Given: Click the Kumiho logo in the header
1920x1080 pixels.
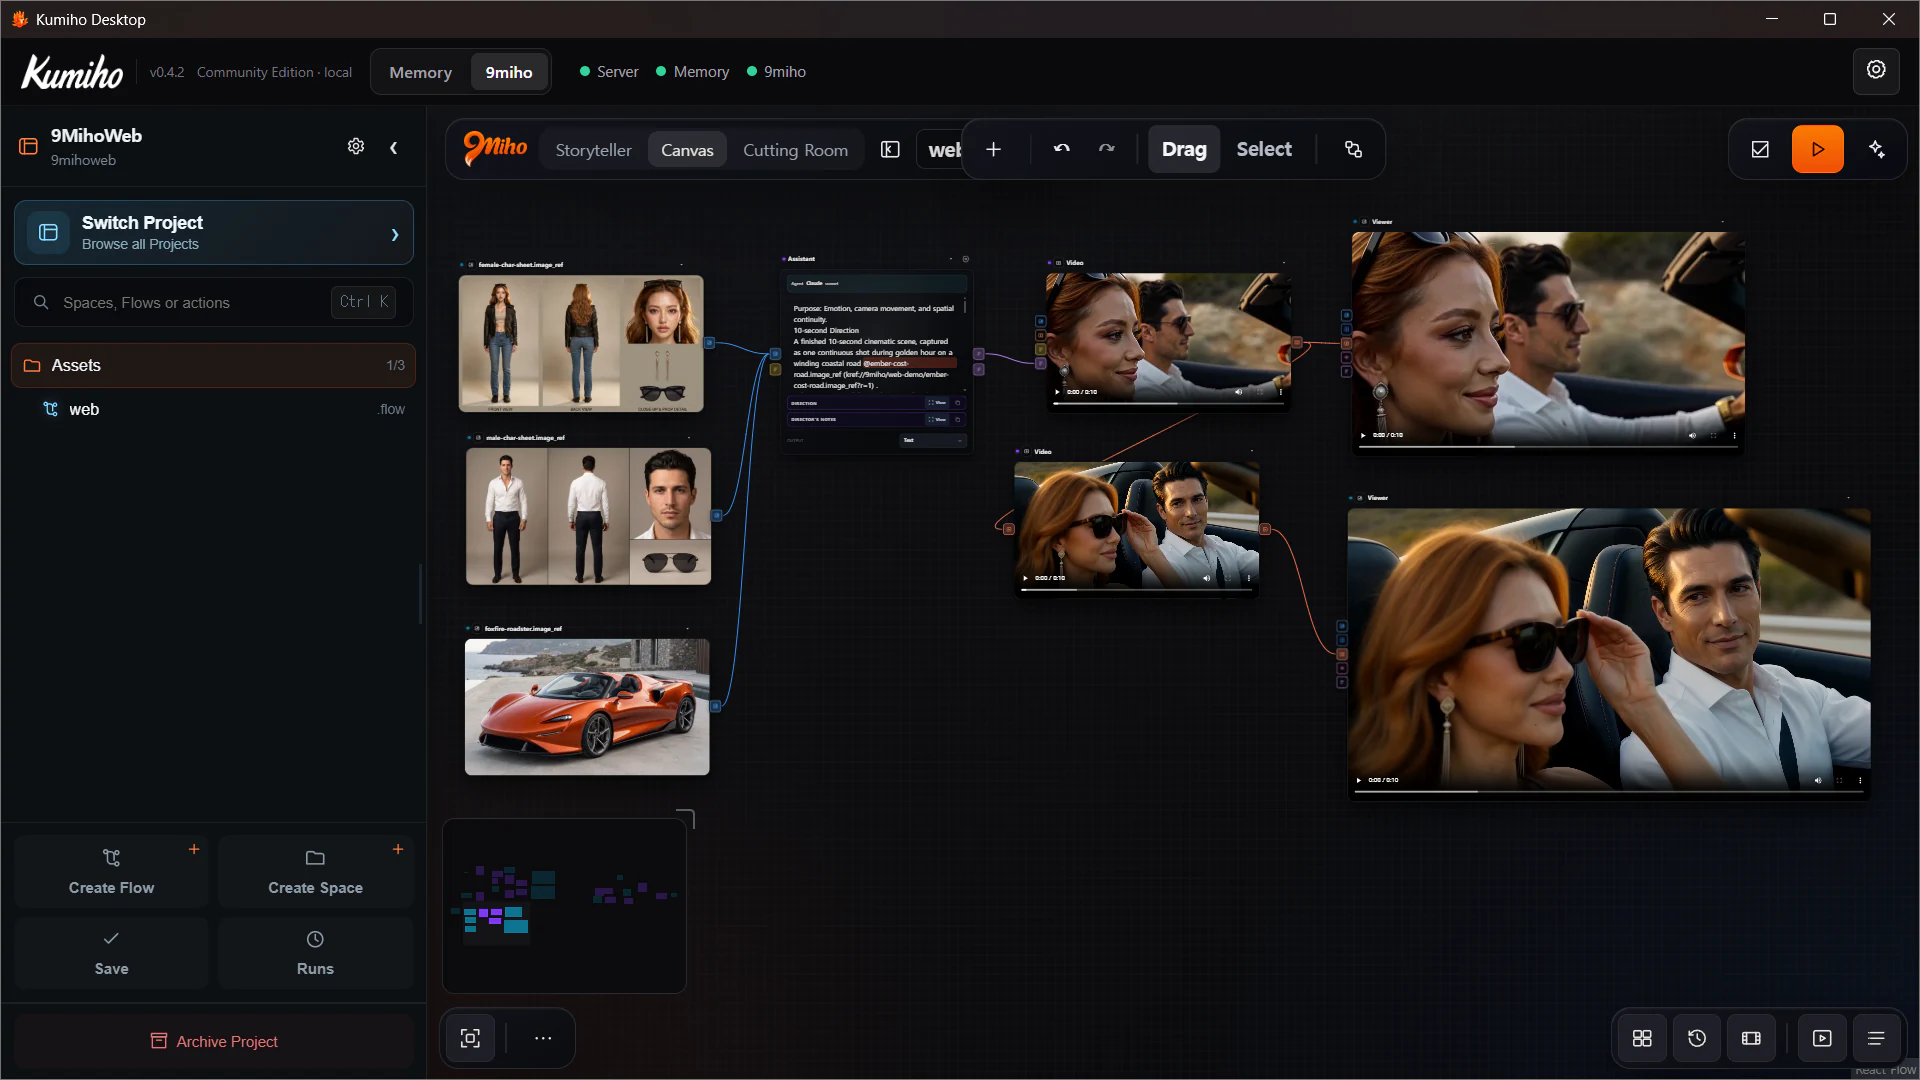Looking at the screenshot, I should click(72, 72).
